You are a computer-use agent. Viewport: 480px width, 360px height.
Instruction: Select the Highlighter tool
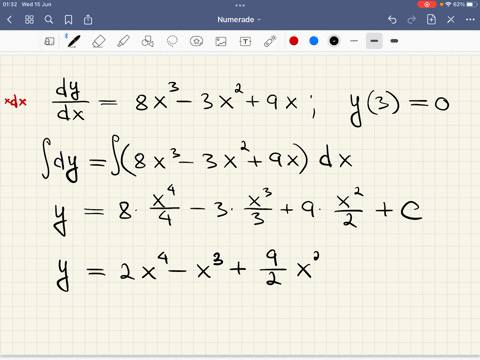click(123, 41)
